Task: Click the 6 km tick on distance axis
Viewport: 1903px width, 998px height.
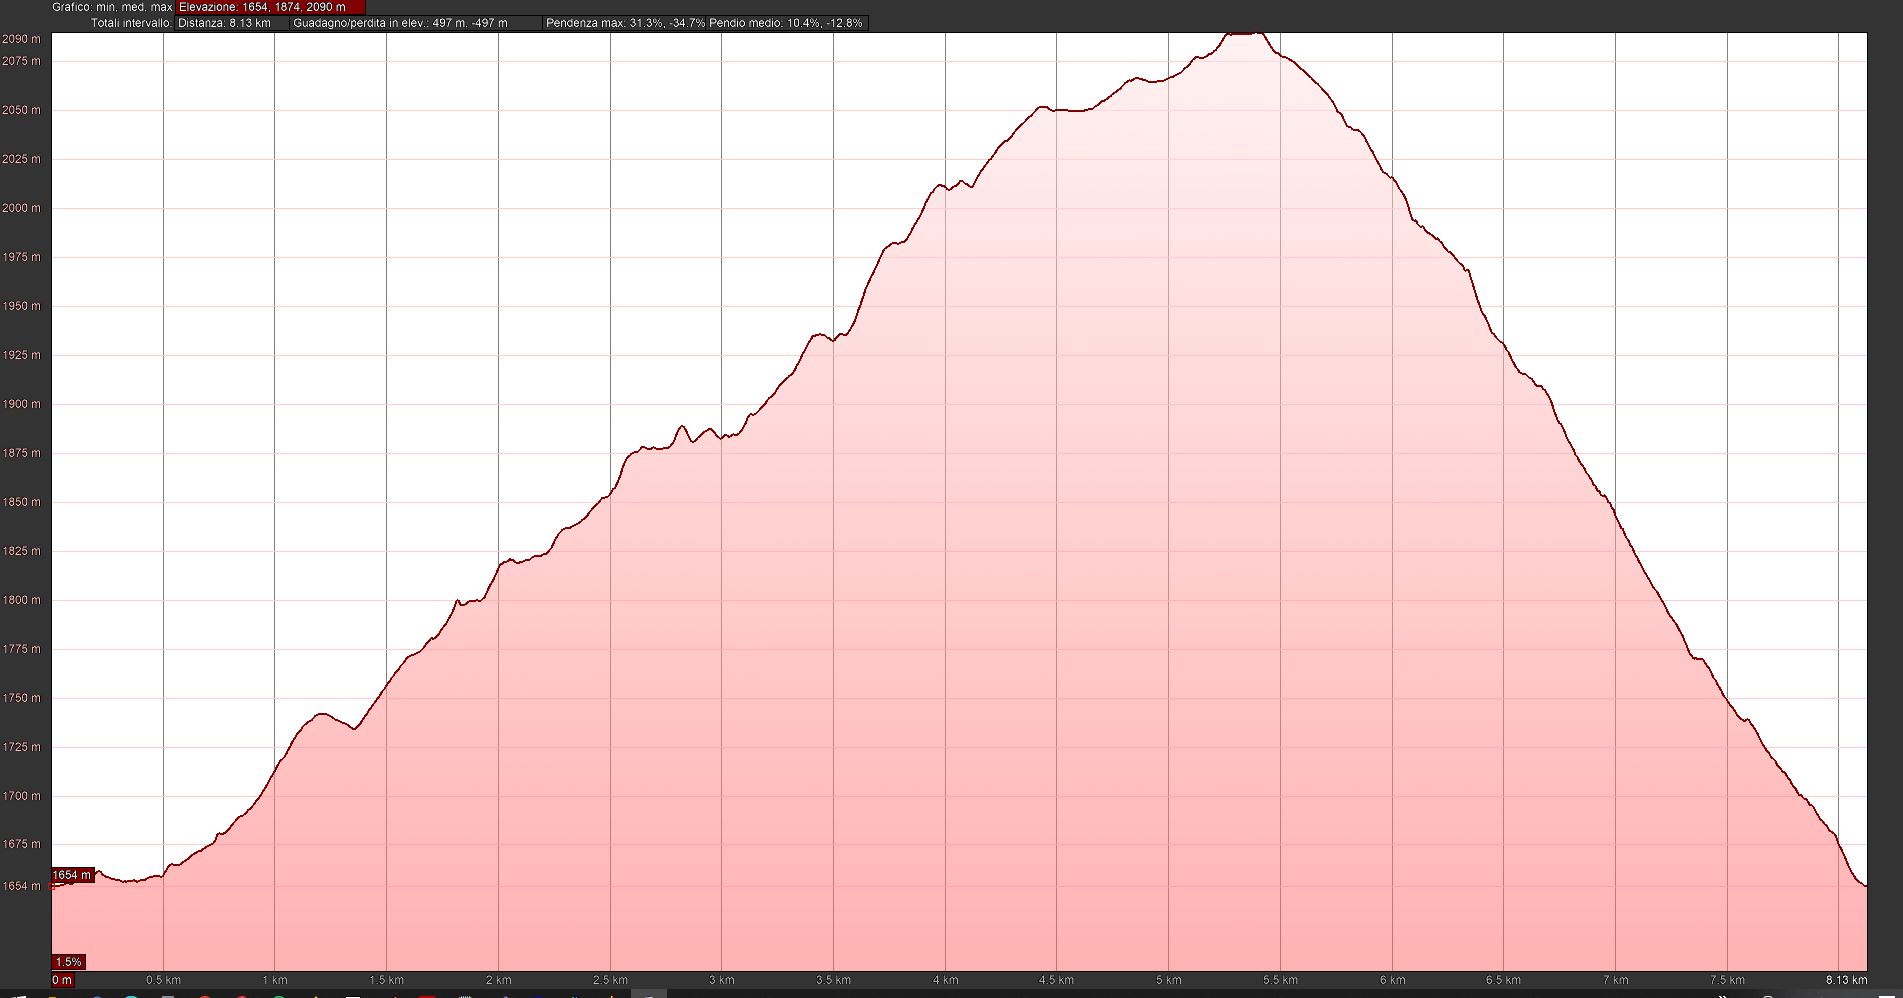Action: tap(1392, 980)
